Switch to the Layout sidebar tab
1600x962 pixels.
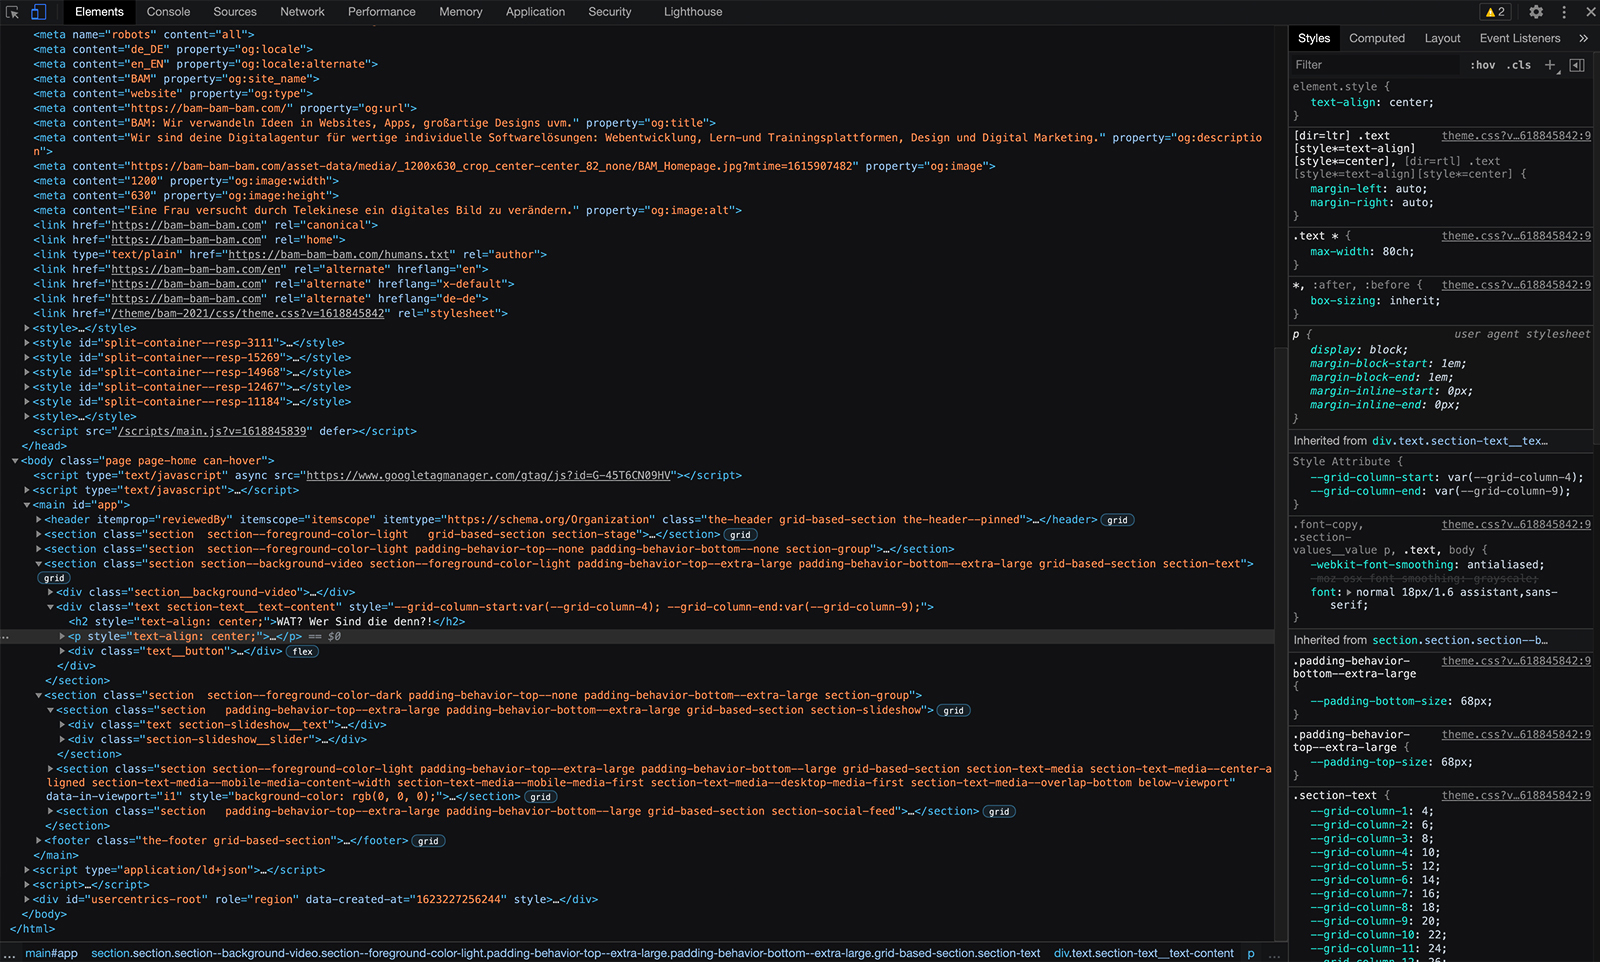1442,38
